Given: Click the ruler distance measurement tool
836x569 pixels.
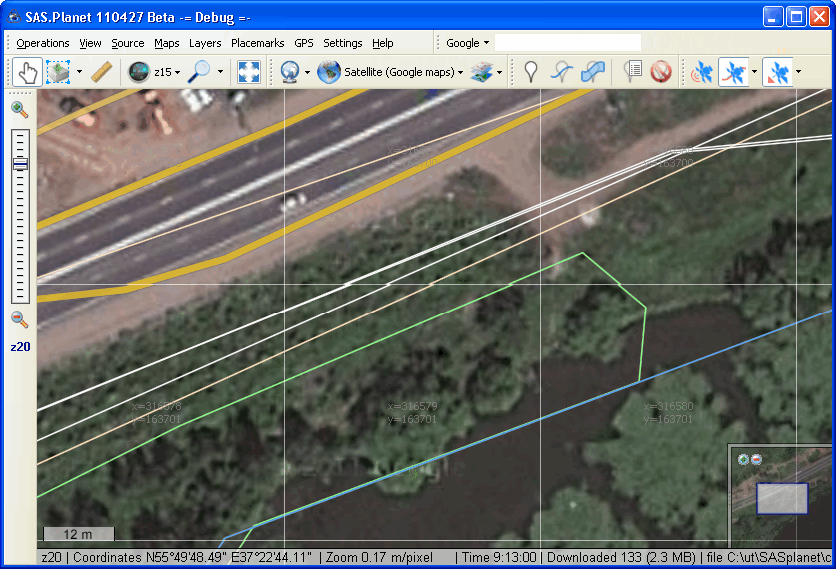Looking at the screenshot, I should [x=101, y=72].
